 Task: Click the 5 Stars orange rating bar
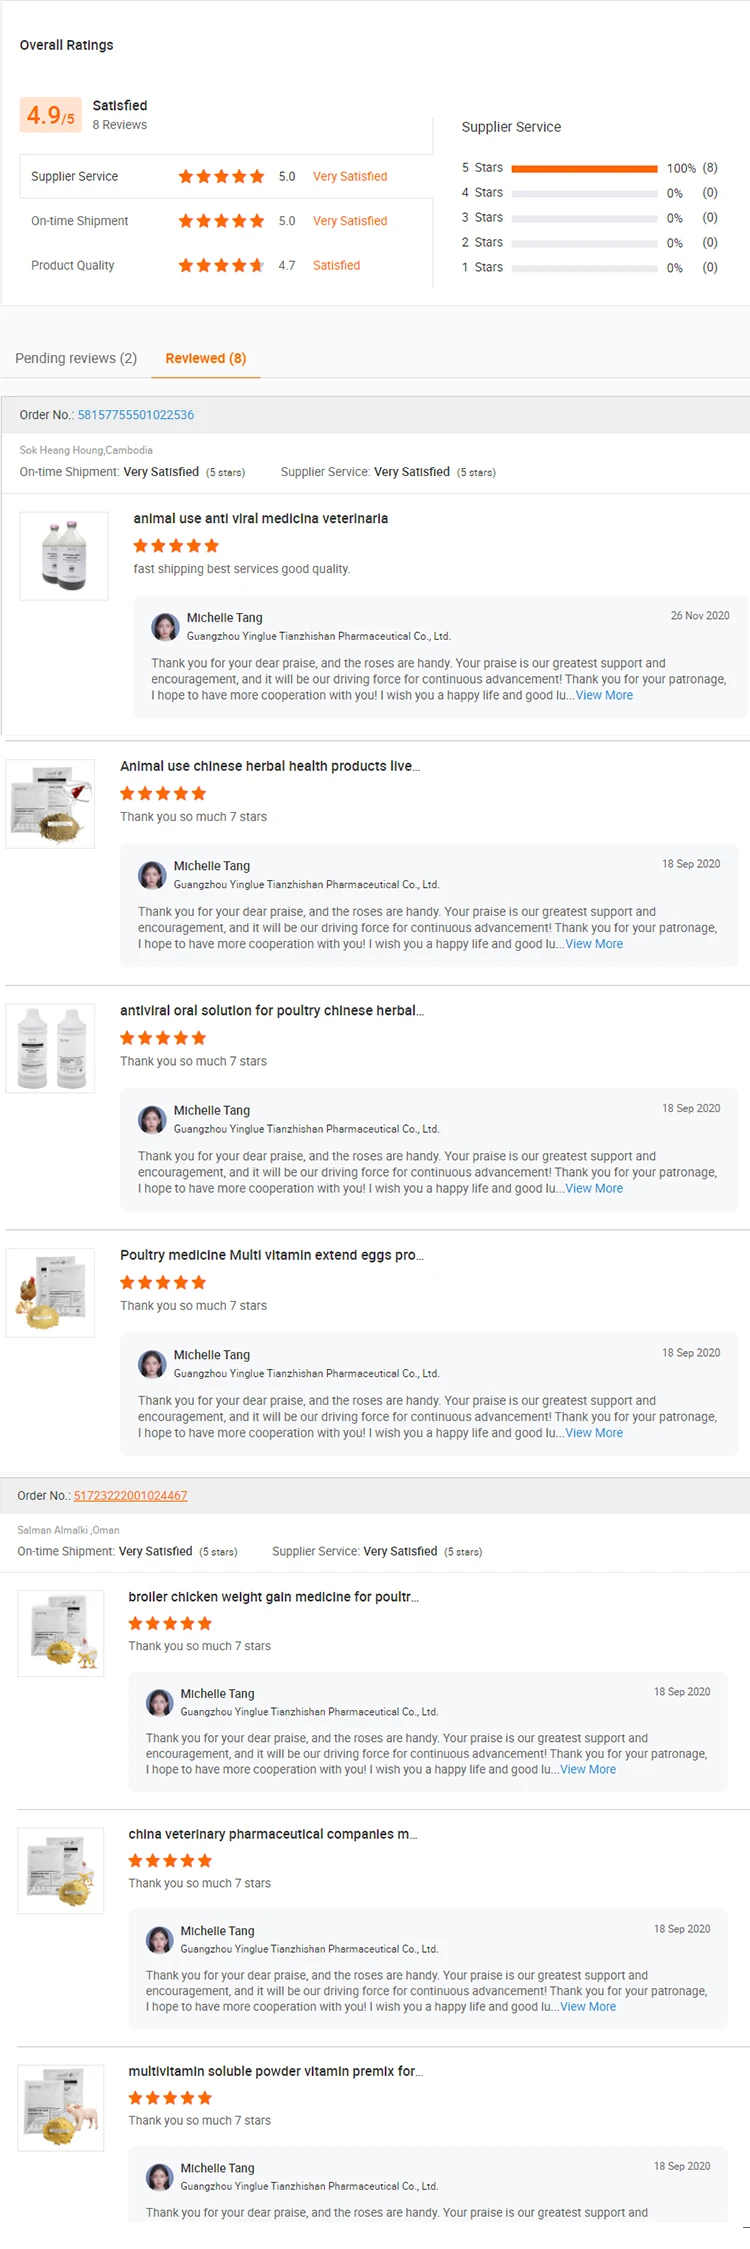584,168
